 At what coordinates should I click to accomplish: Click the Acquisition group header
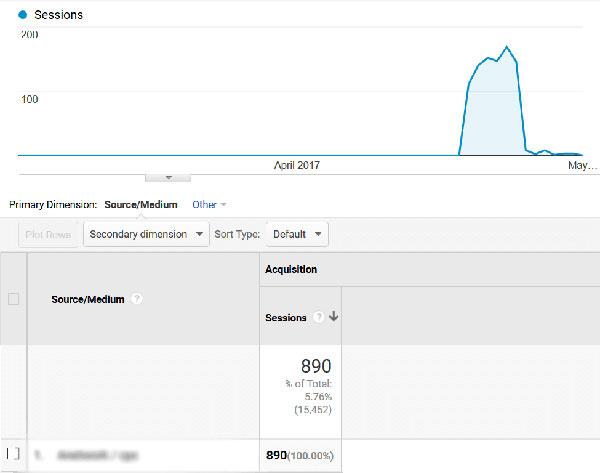click(291, 269)
